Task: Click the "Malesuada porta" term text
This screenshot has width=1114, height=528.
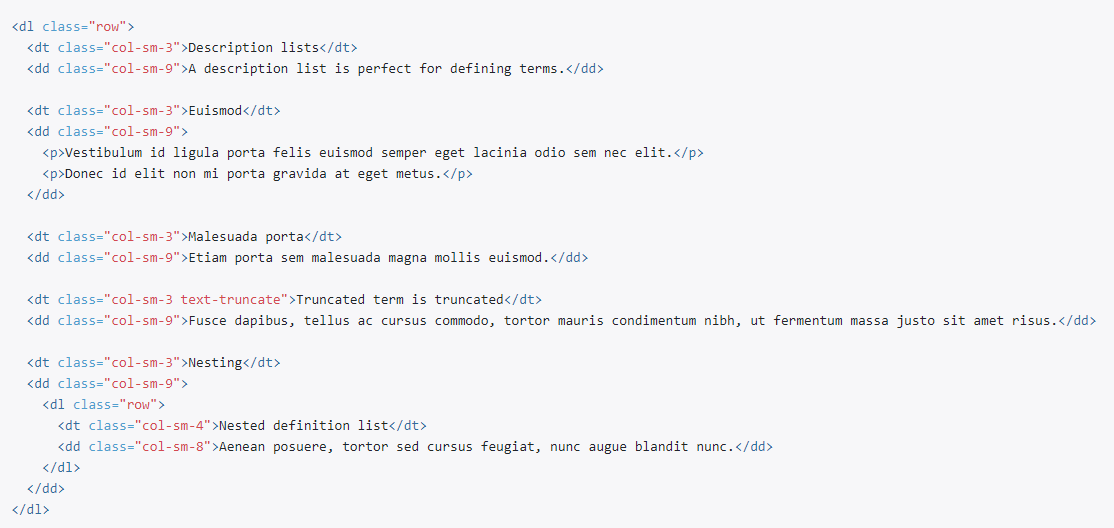Action: (x=246, y=237)
